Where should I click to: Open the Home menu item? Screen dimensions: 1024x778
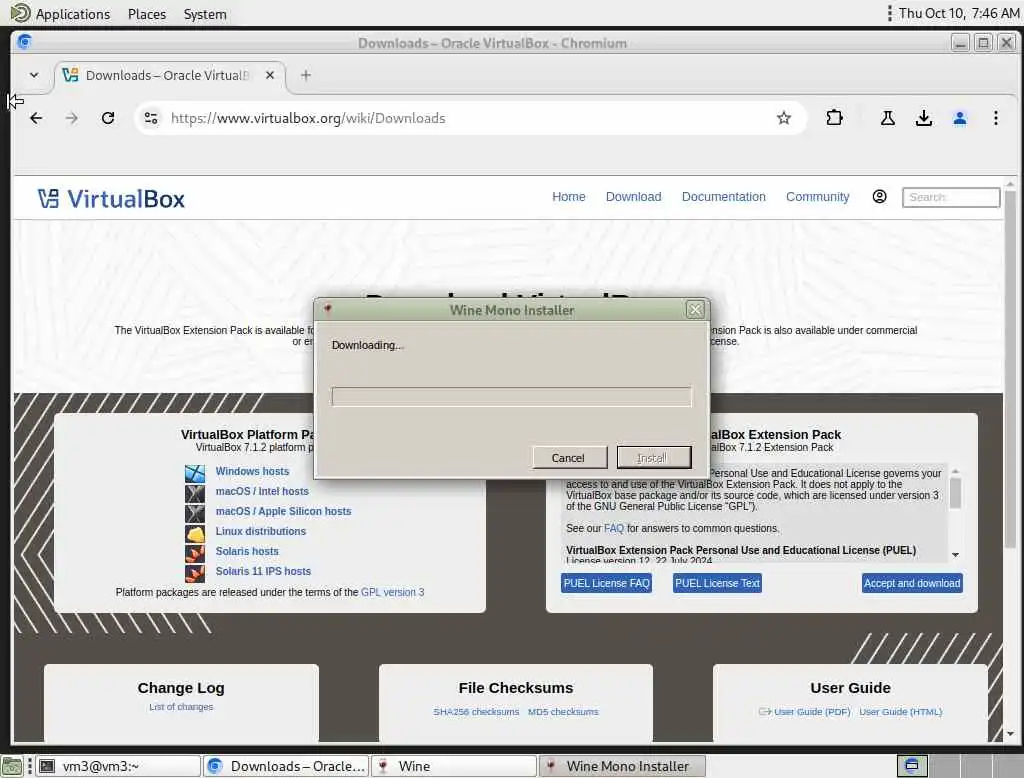coord(568,197)
